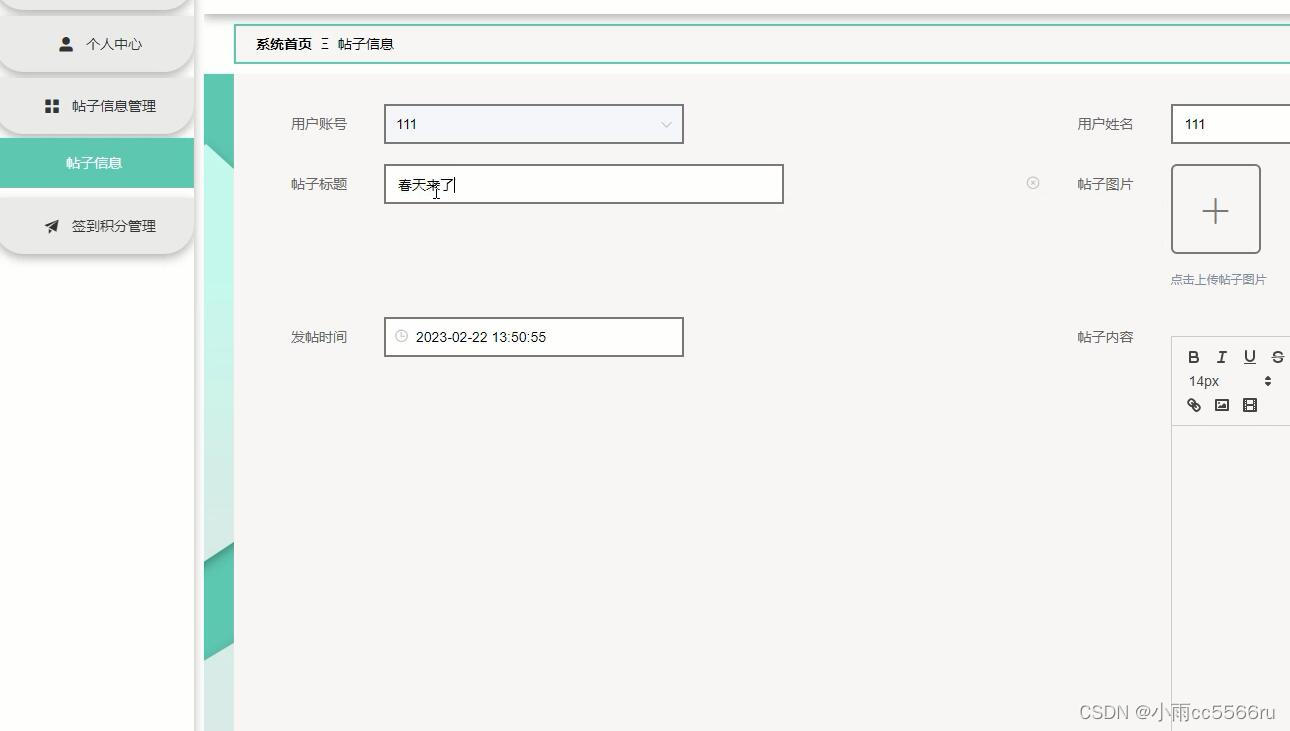Insert an image in editor
Image resolution: width=1290 pixels, height=731 pixels.
tap(1221, 405)
